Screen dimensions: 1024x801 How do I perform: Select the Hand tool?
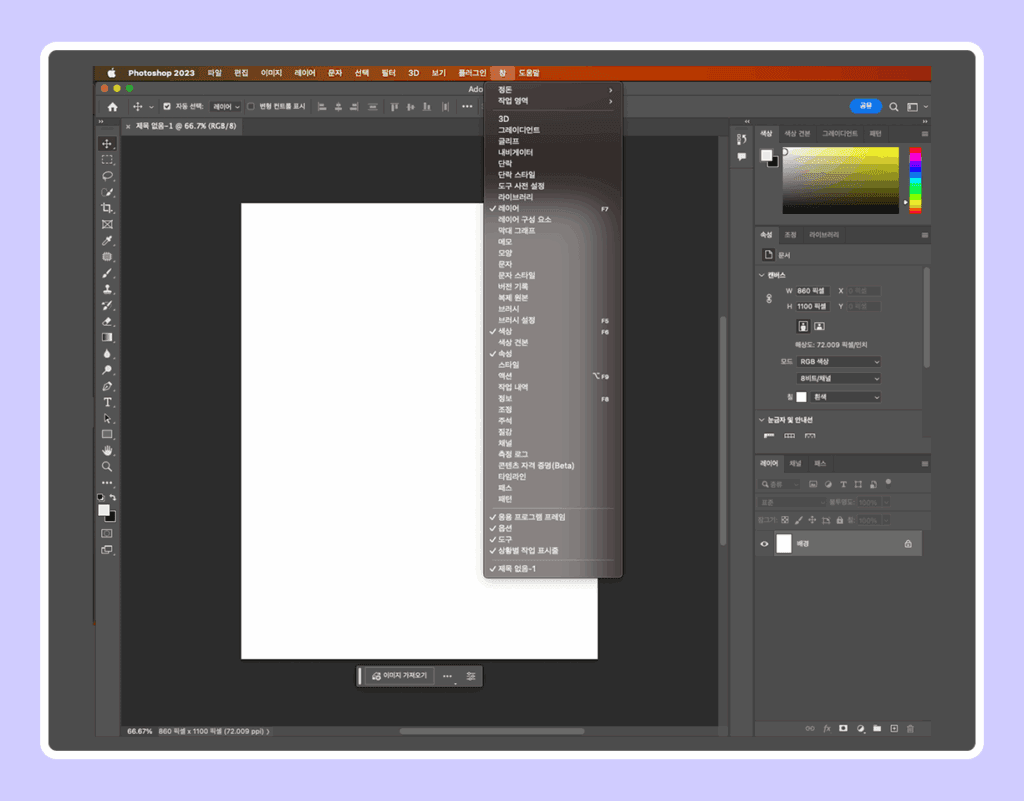(x=107, y=451)
